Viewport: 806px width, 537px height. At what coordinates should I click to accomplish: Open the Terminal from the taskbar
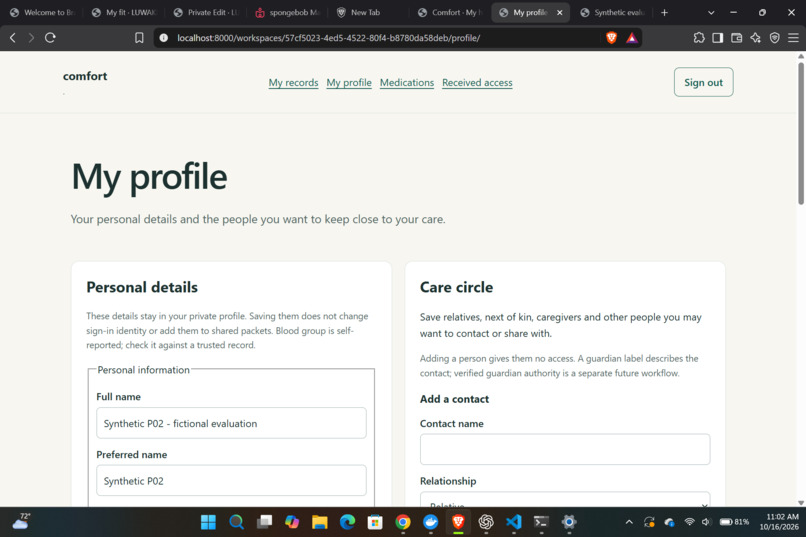(541, 522)
